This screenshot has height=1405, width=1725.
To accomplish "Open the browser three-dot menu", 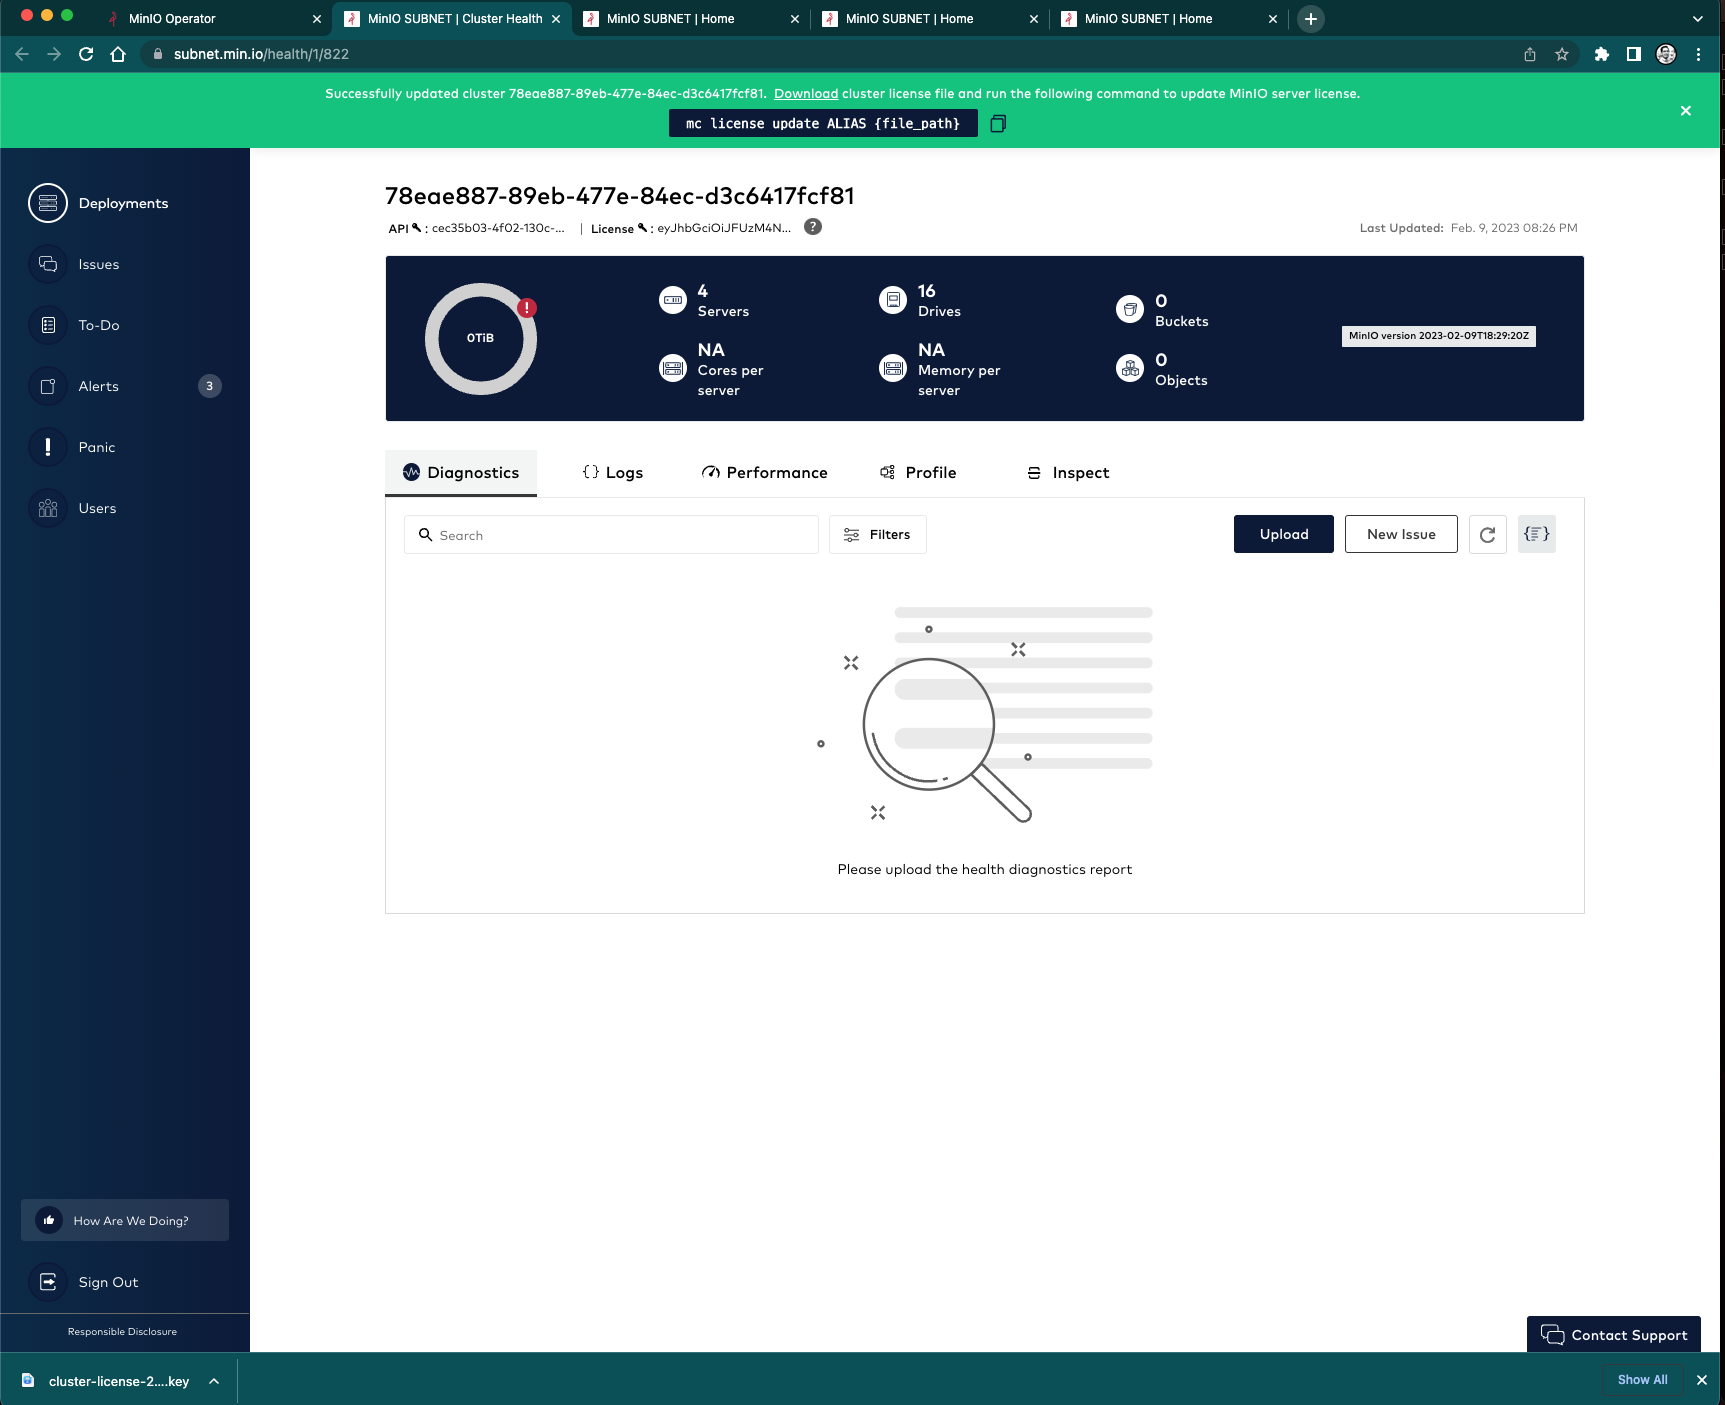I will [1698, 54].
